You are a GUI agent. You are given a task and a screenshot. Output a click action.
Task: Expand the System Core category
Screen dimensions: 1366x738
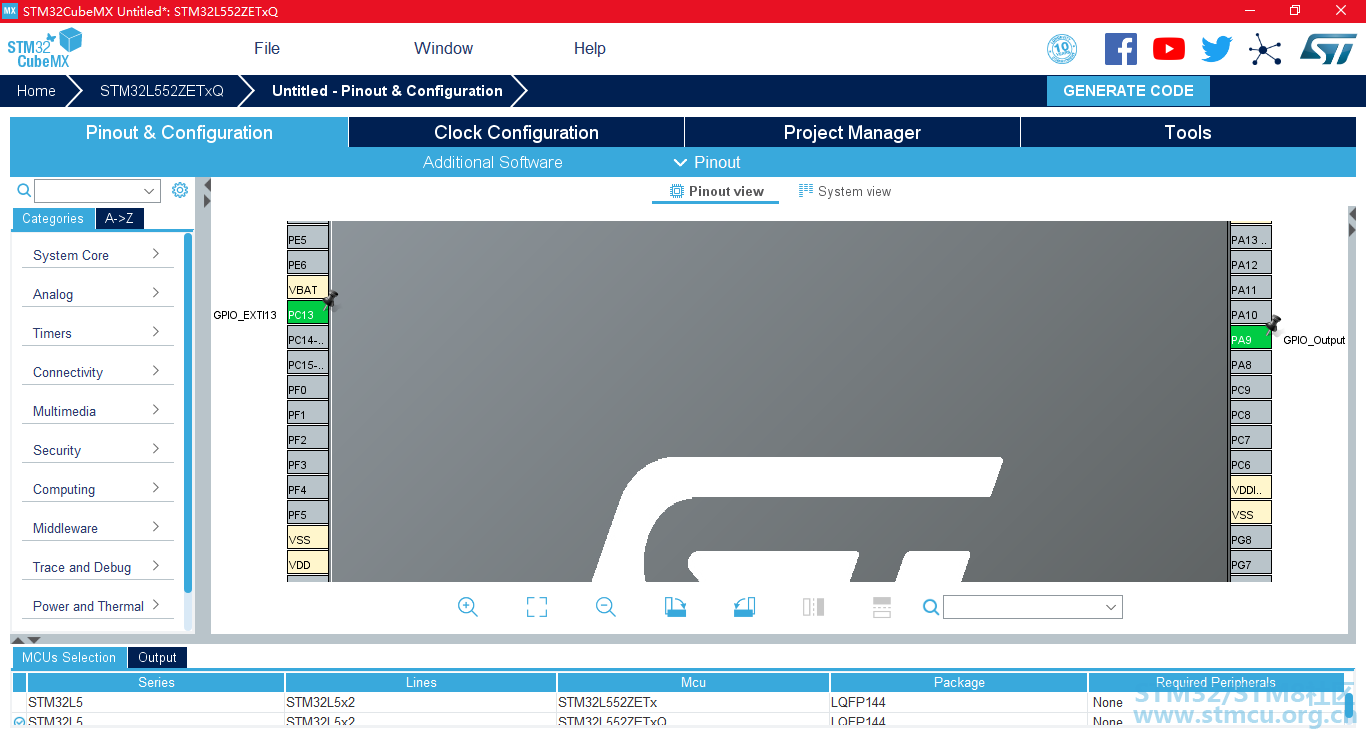point(97,255)
